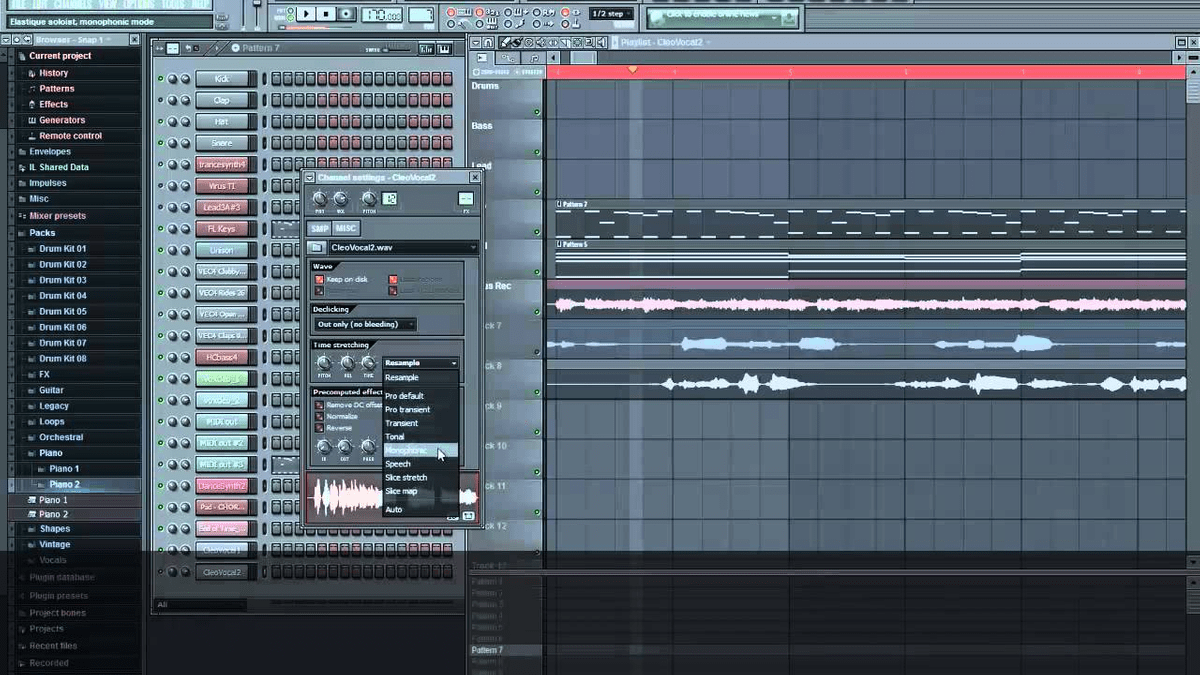Select the Pencil draw tool in the Playlist toolbar

[505, 42]
